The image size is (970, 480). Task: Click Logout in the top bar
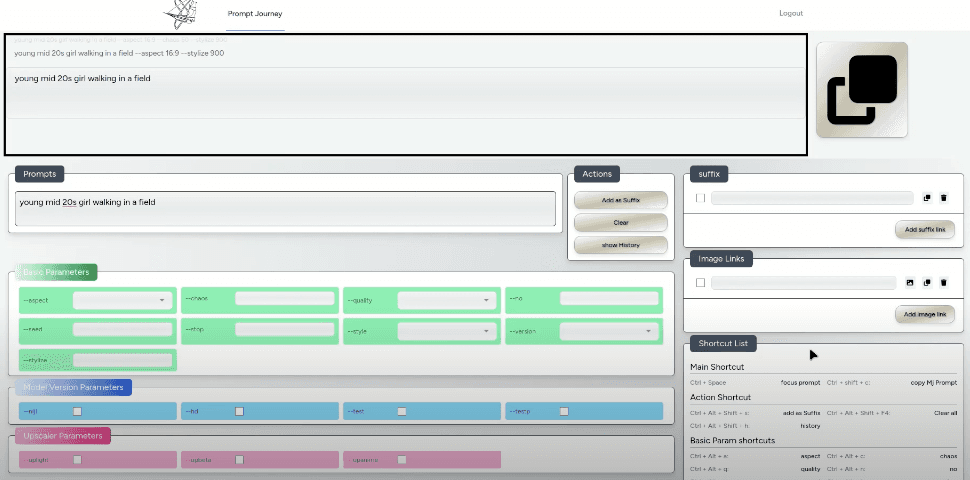coord(790,14)
